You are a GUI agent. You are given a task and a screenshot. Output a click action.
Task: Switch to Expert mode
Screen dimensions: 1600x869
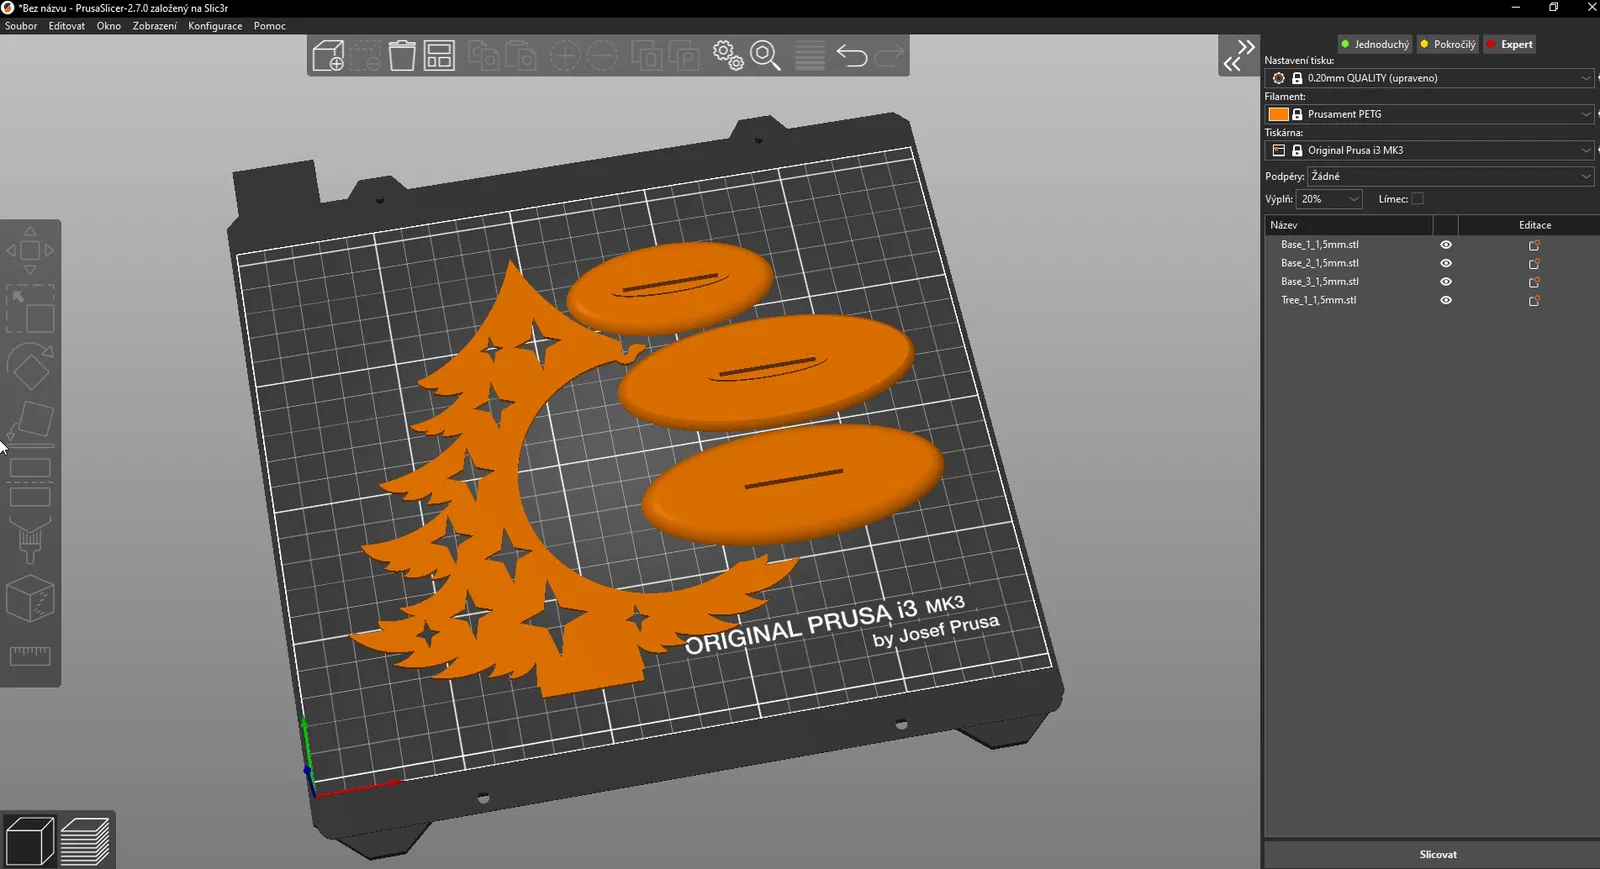[1510, 44]
